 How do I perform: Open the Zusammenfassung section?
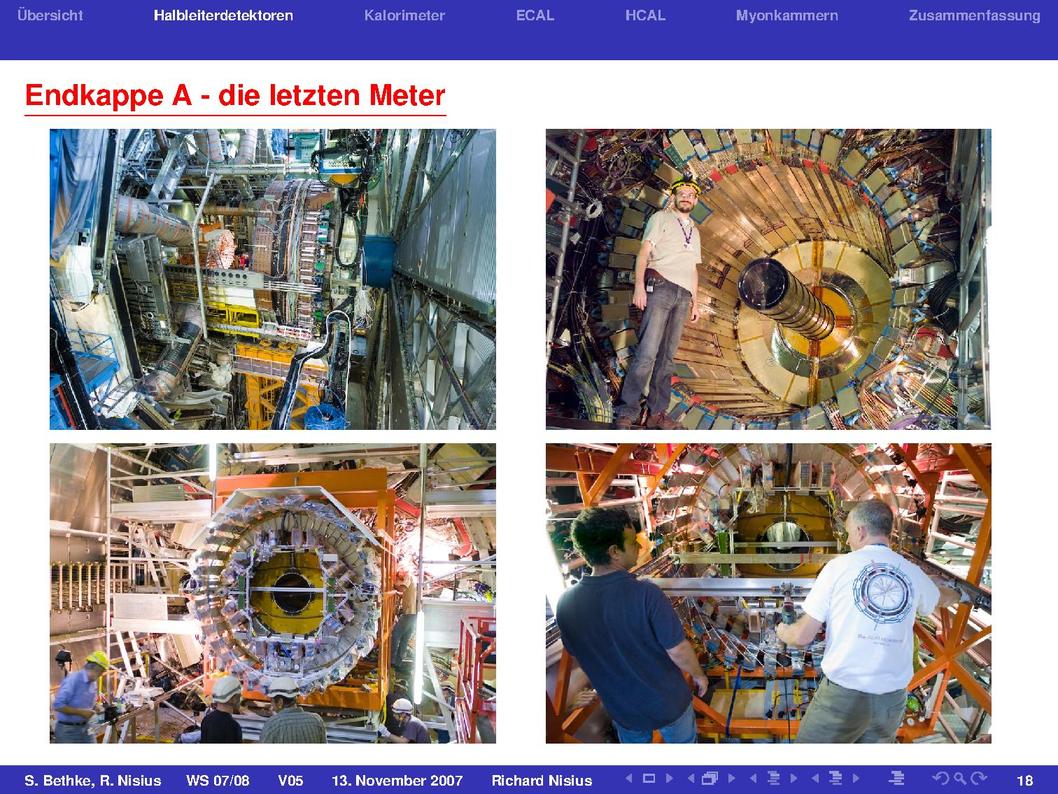tap(974, 15)
